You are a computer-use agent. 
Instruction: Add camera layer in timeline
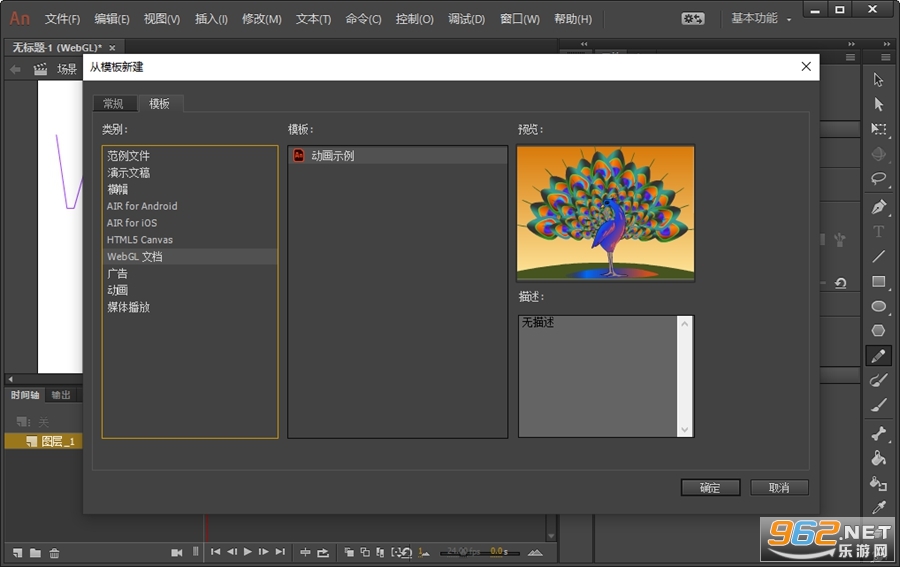(177, 552)
